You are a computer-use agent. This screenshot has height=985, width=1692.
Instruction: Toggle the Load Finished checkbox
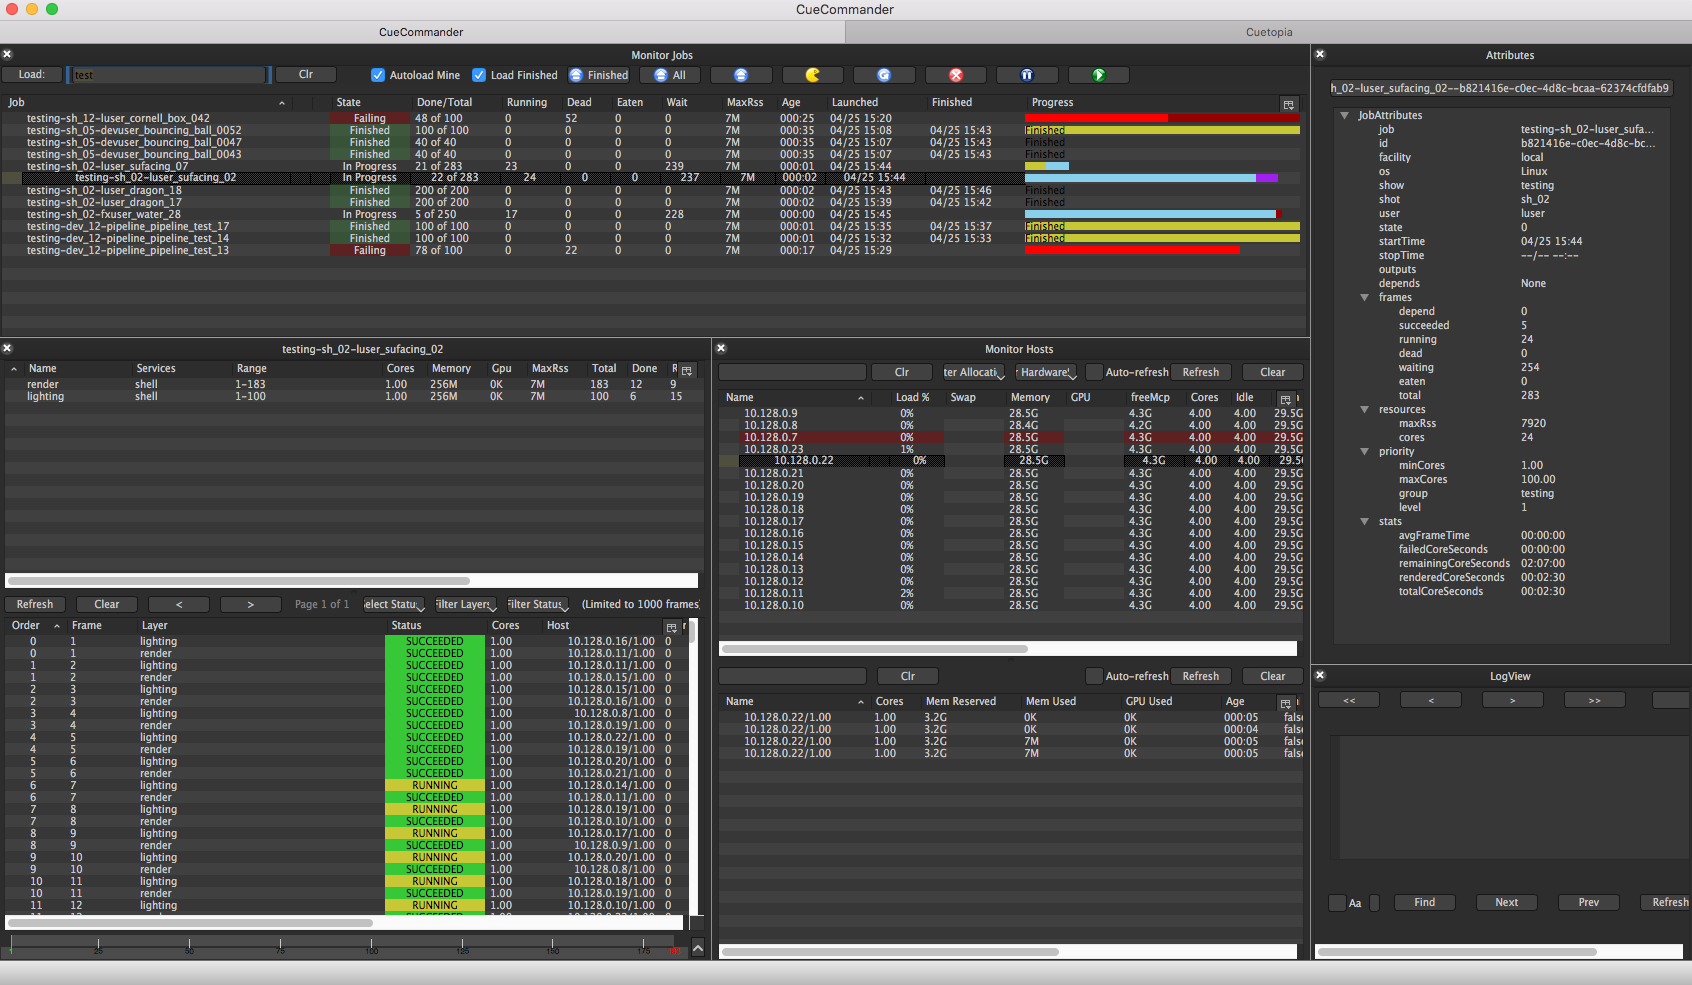(x=479, y=75)
